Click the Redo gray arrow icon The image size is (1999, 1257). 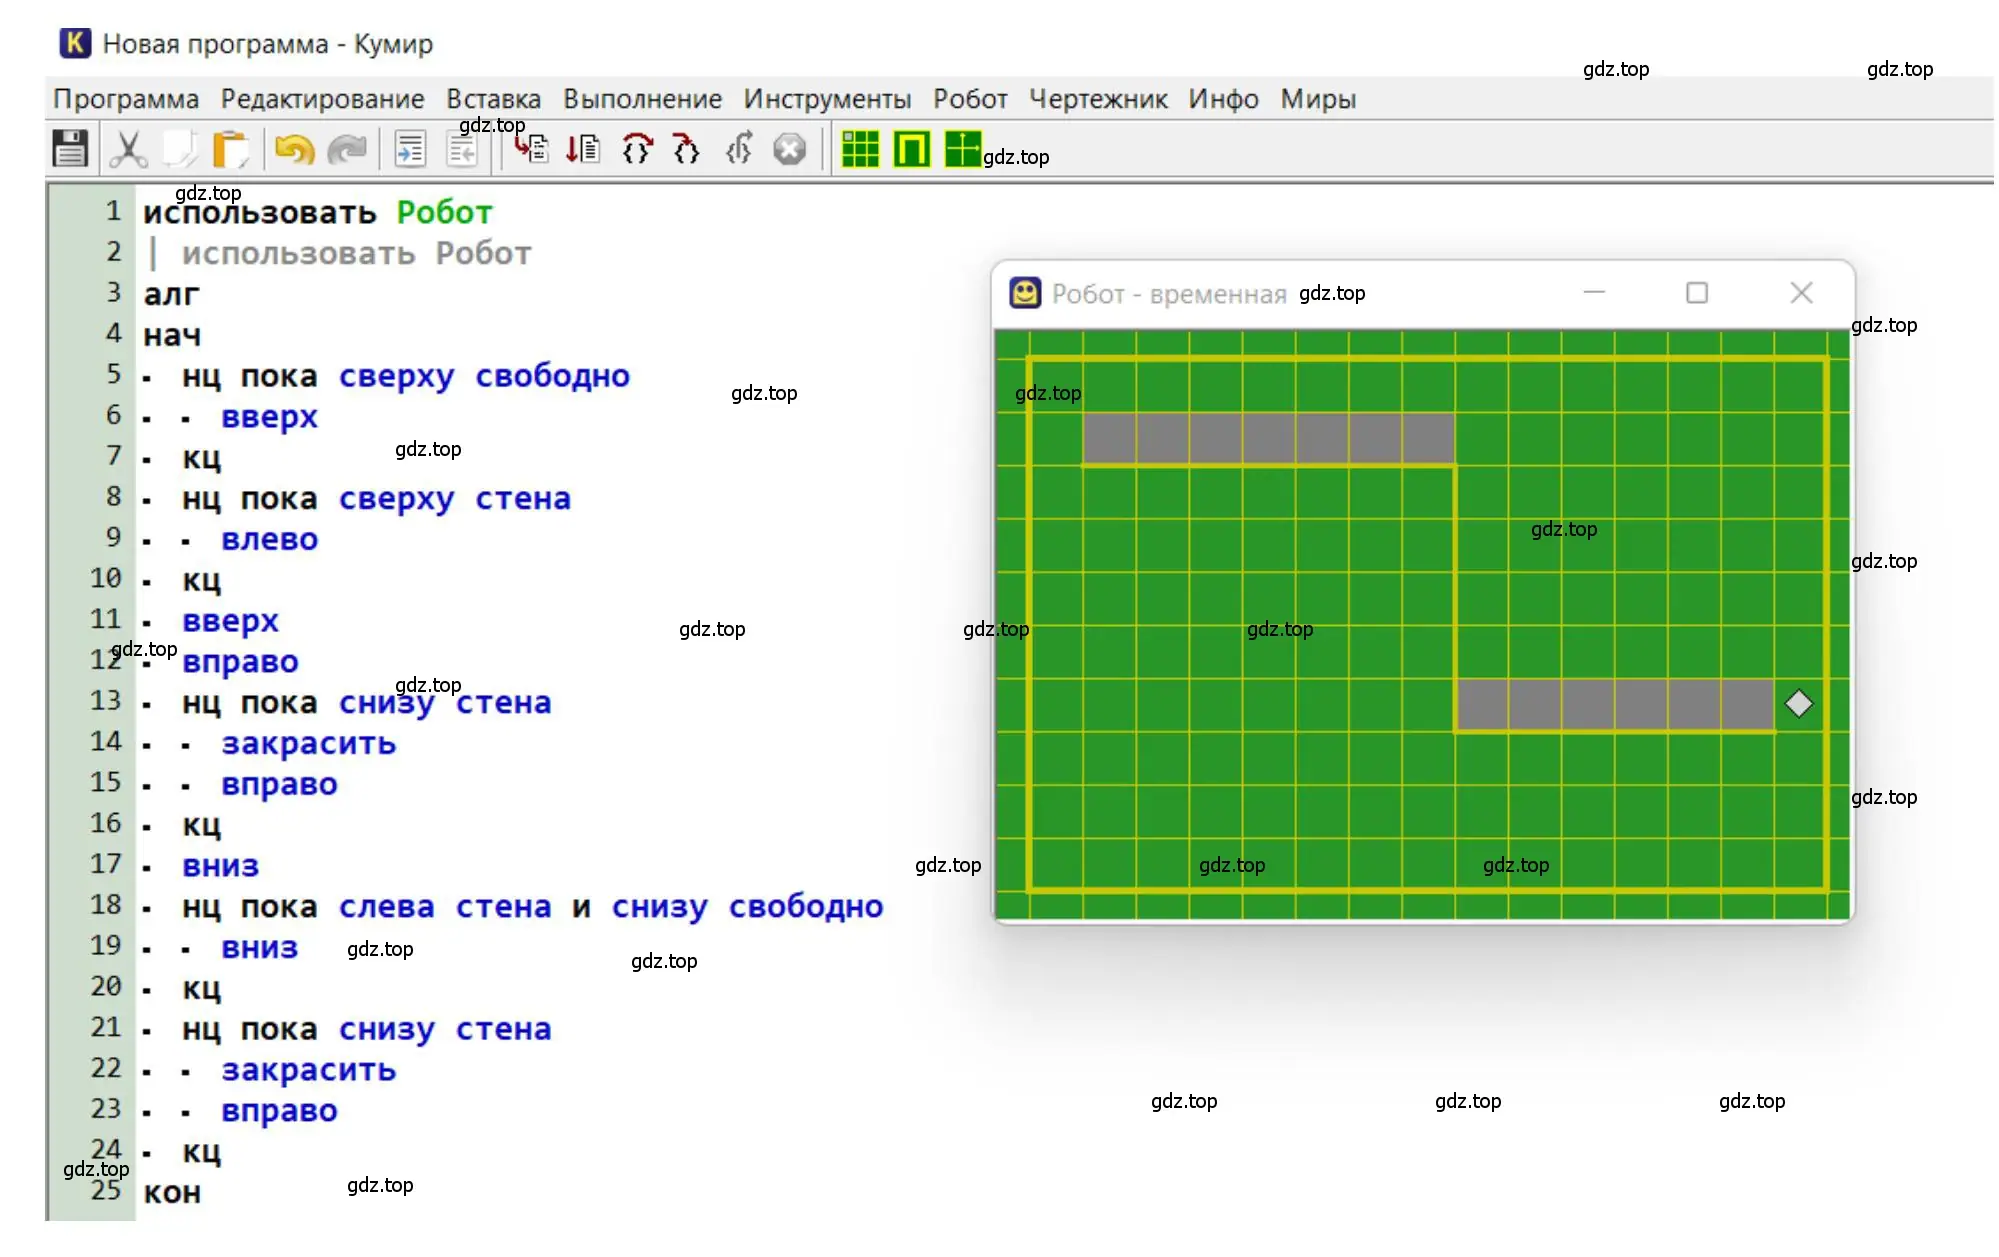tap(347, 149)
